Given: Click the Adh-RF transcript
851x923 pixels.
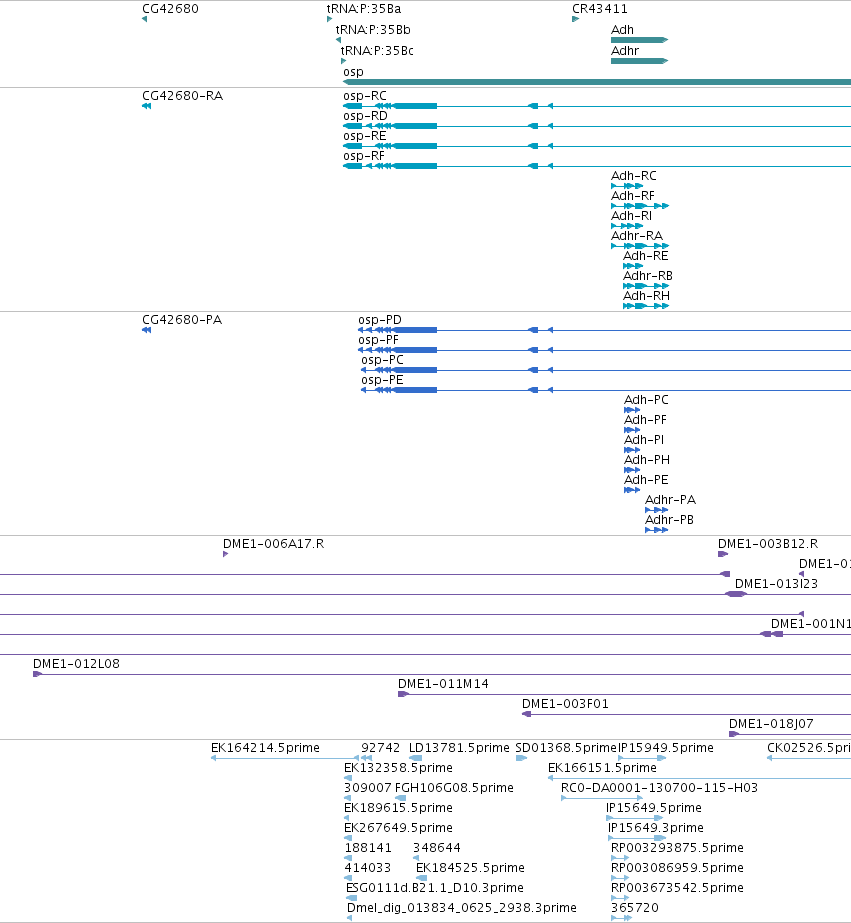Looking at the screenshot, I should click(x=640, y=206).
